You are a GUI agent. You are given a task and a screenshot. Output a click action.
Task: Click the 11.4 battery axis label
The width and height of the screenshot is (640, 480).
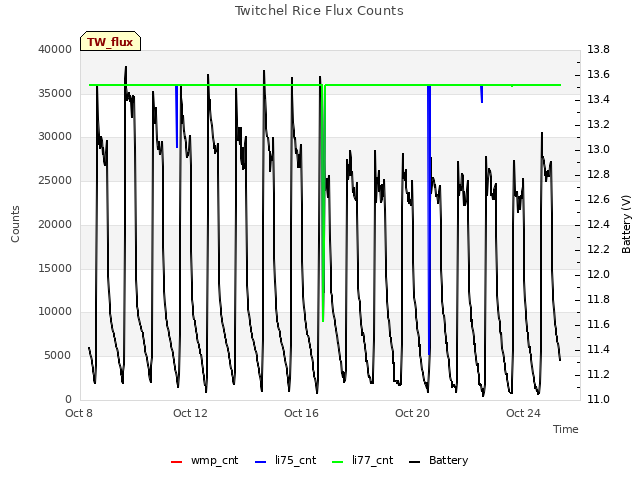598,349
